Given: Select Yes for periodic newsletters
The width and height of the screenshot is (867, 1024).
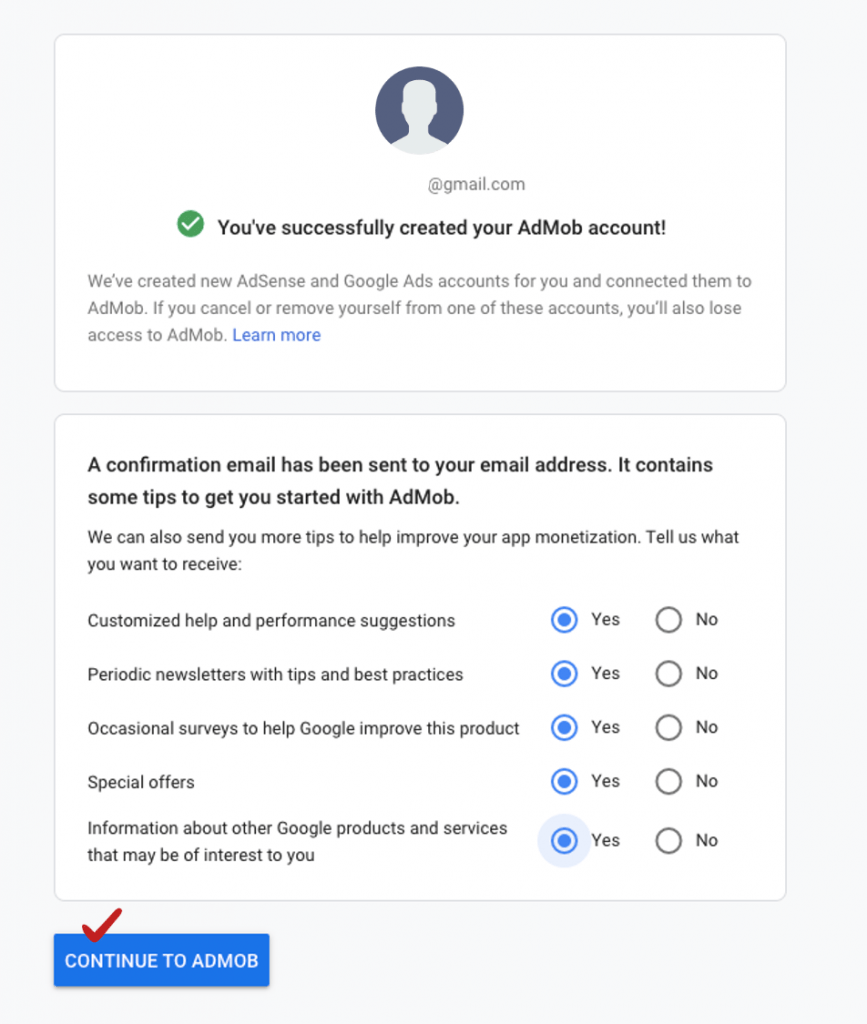Looking at the screenshot, I should (x=562, y=674).
